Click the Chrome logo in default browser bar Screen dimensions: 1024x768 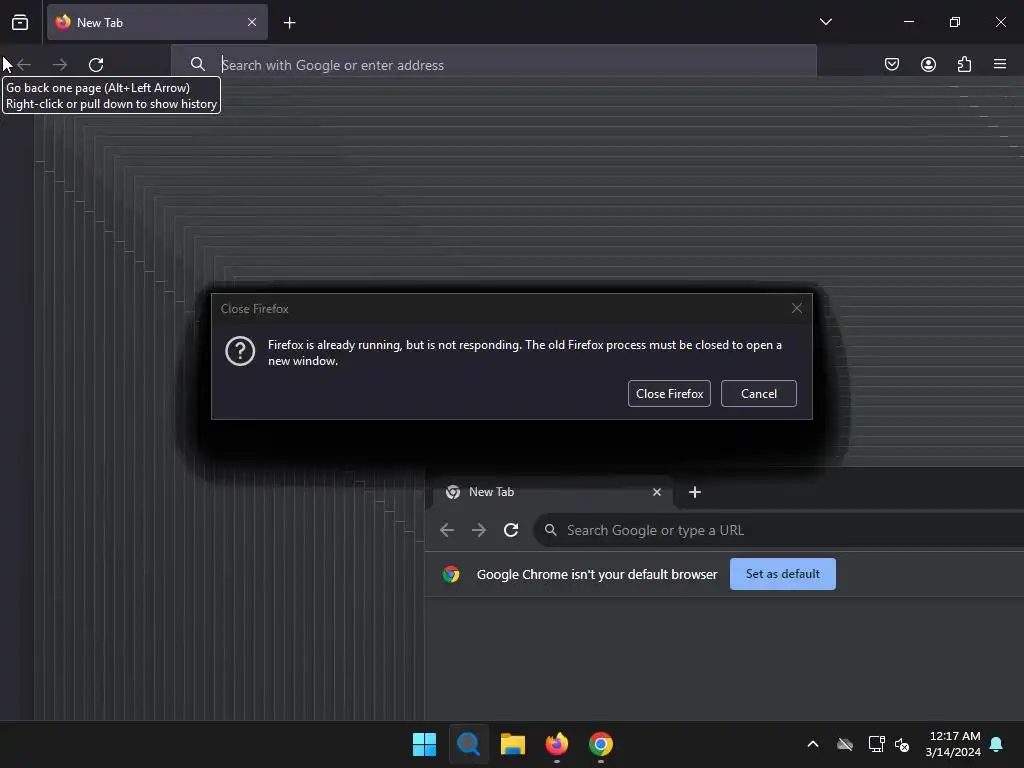[x=451, y=574]
